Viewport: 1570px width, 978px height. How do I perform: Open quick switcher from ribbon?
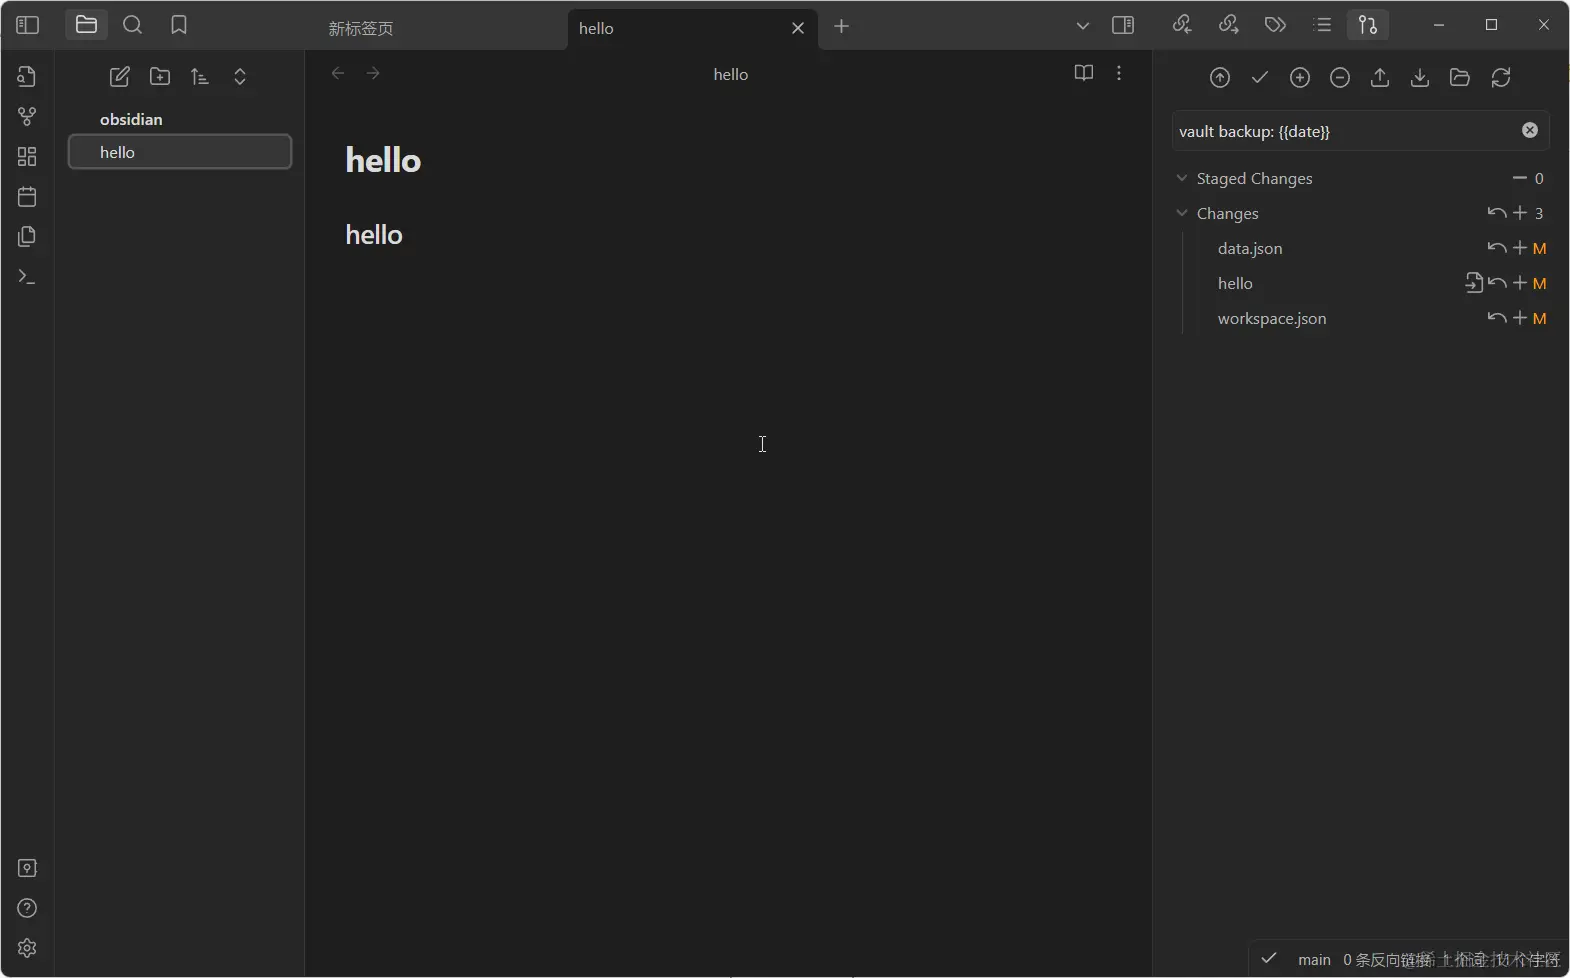click(27, 77)
